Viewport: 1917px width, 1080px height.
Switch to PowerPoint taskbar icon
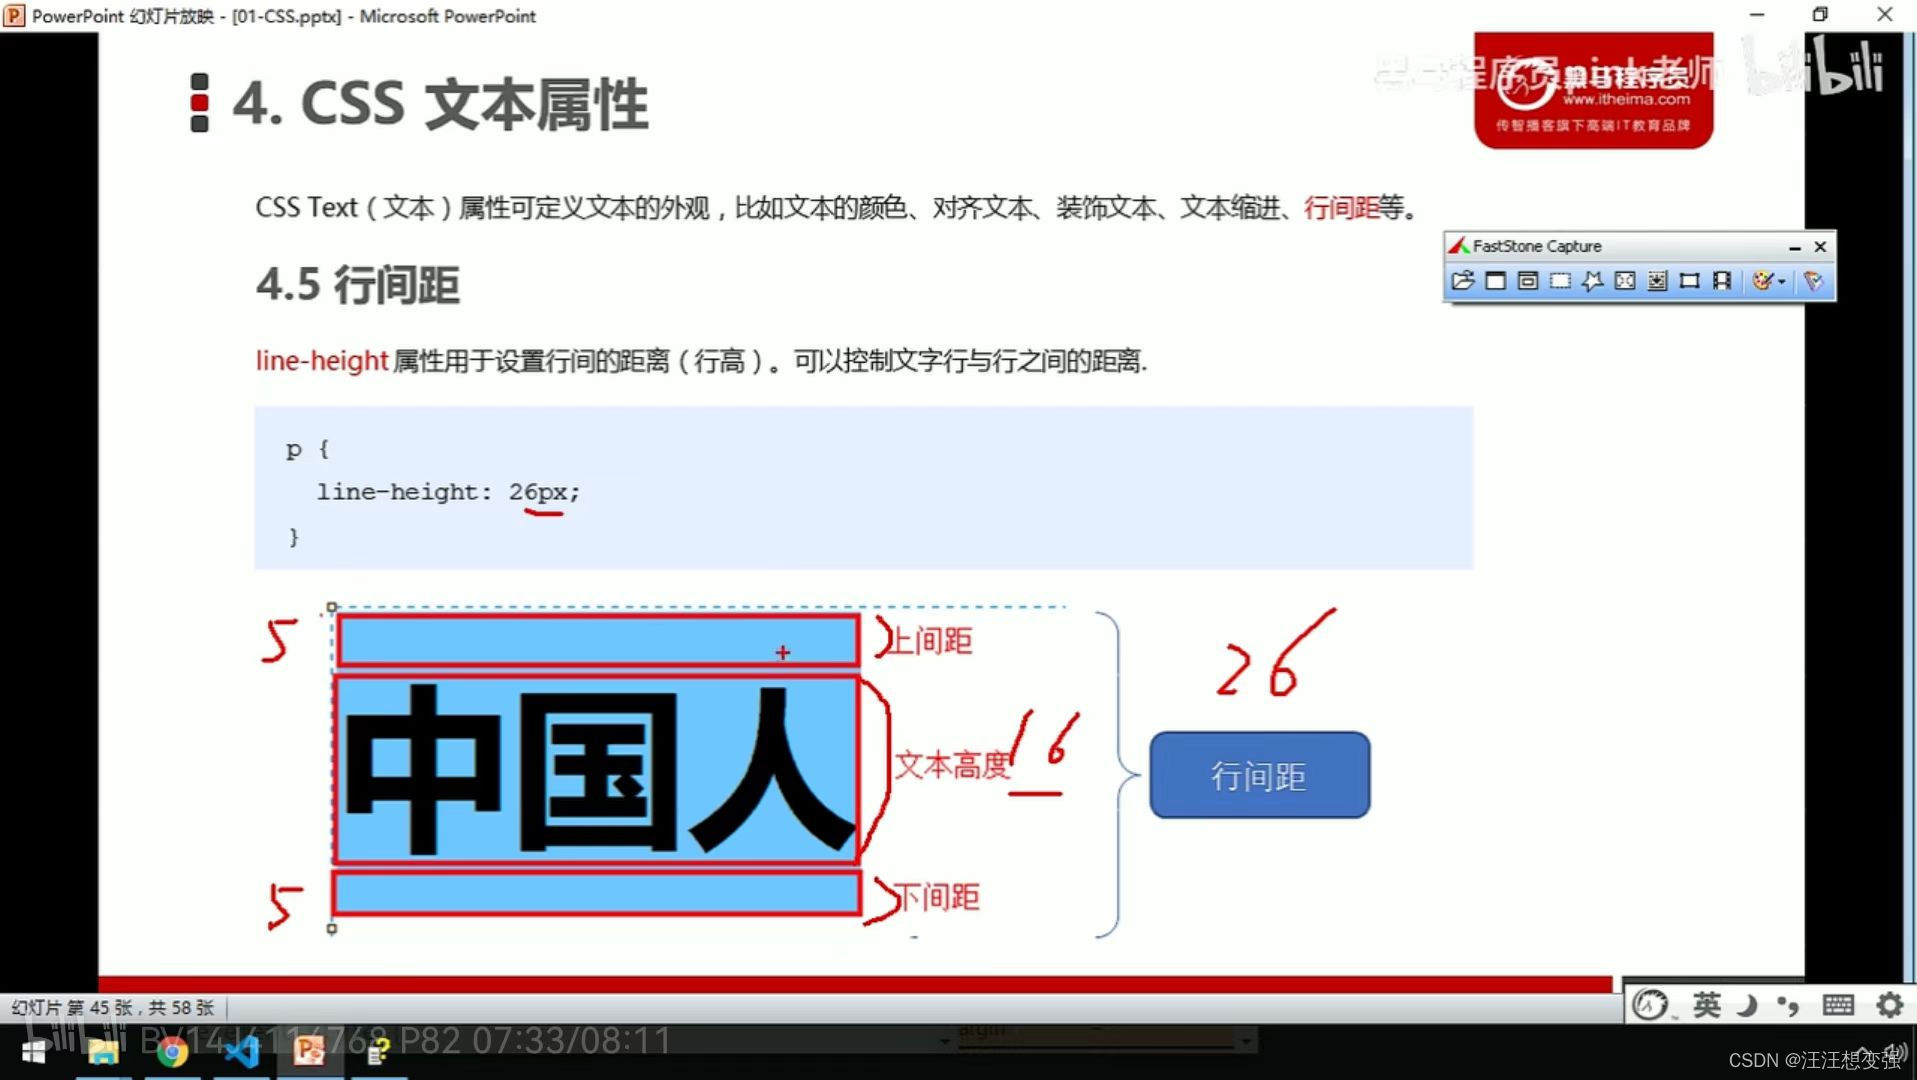point(309,1051)
